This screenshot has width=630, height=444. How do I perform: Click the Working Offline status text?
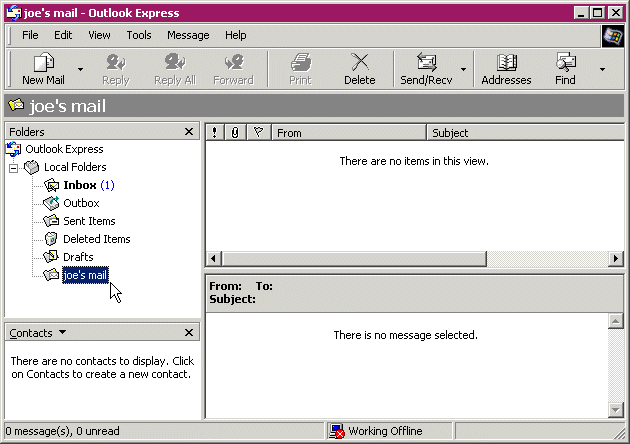(x=385, y=431)
